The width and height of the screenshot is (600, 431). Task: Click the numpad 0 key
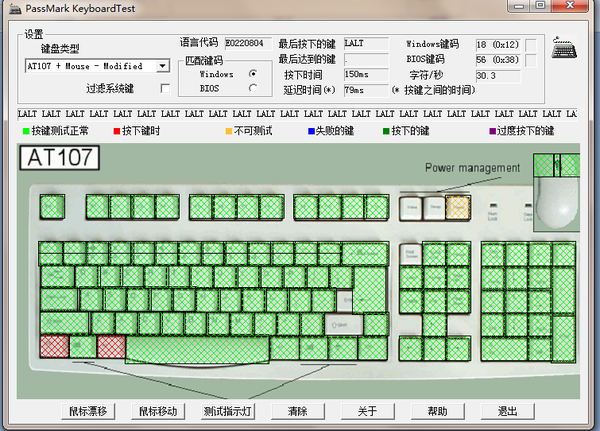[504, 349]
